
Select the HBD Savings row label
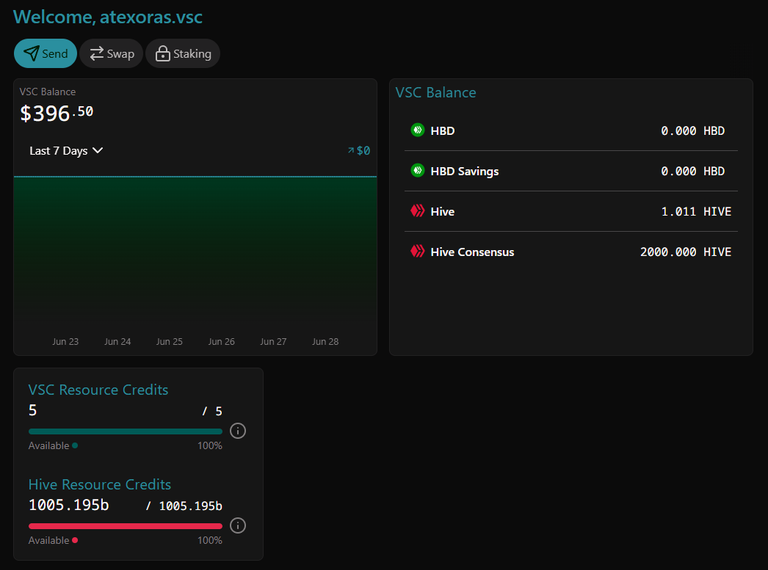click(464, 171)
